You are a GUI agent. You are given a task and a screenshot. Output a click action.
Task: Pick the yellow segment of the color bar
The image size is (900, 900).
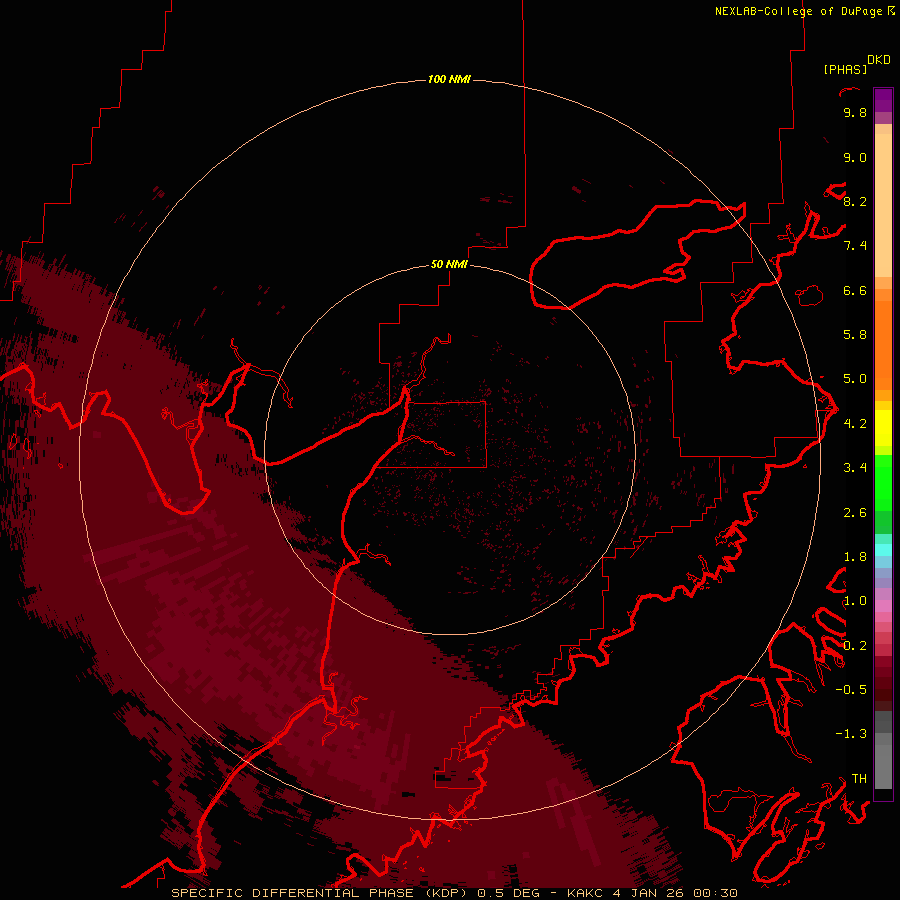(x=883, y=428)
